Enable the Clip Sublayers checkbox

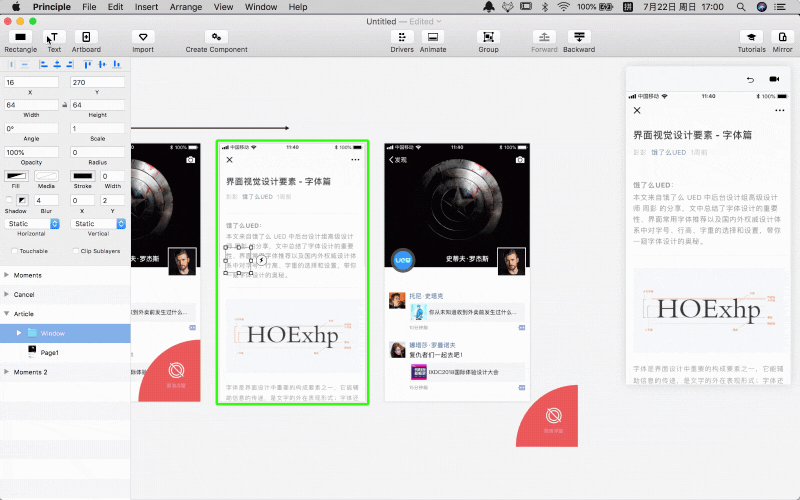75,250
